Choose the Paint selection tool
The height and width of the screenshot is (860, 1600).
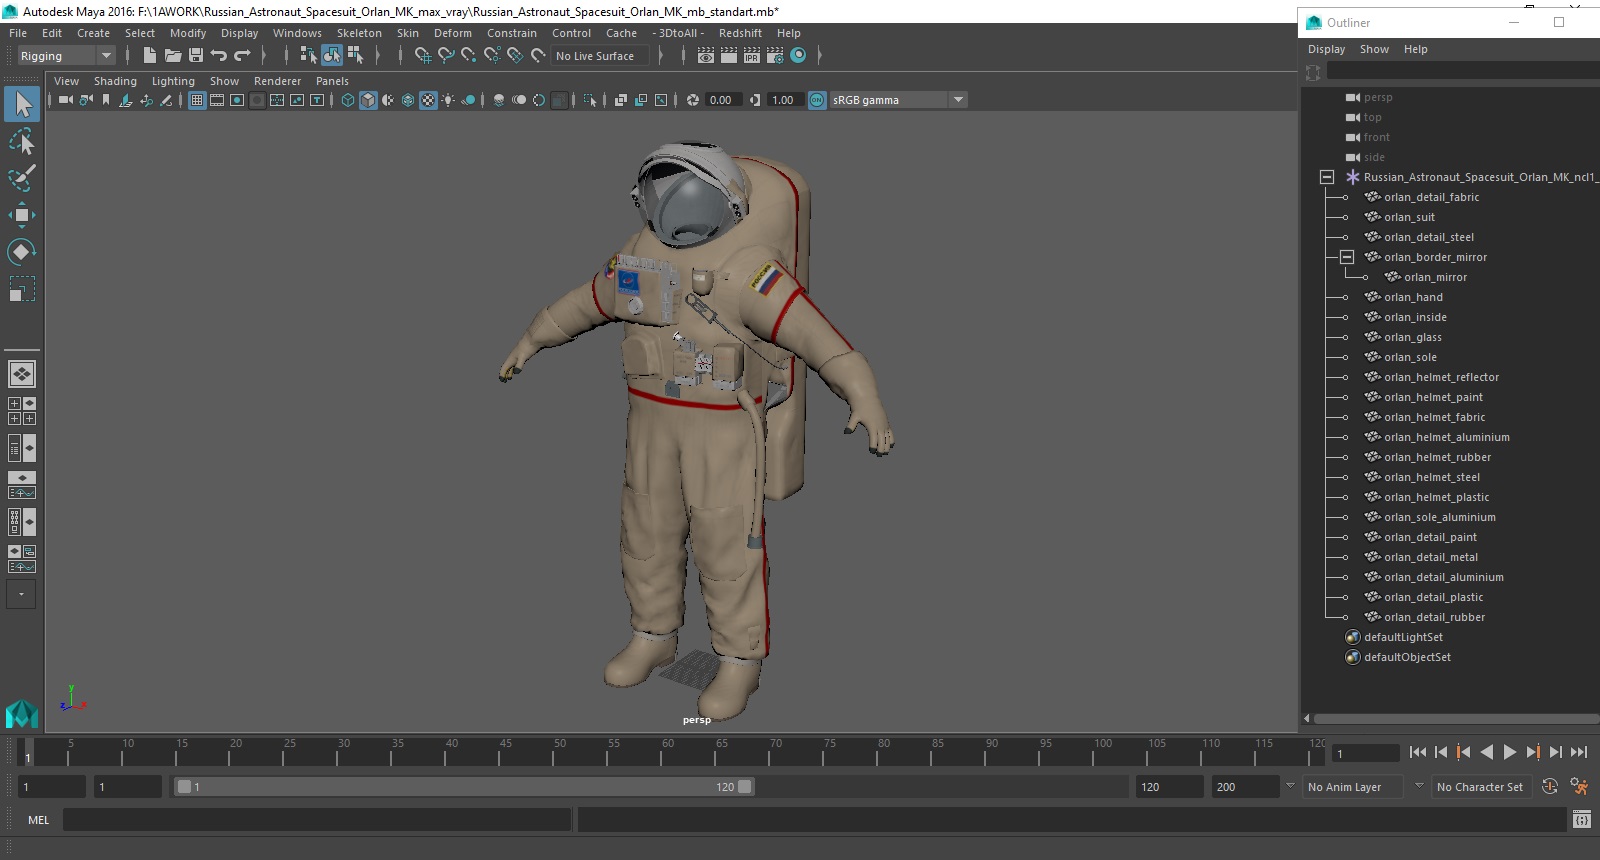tap(22, 178)
